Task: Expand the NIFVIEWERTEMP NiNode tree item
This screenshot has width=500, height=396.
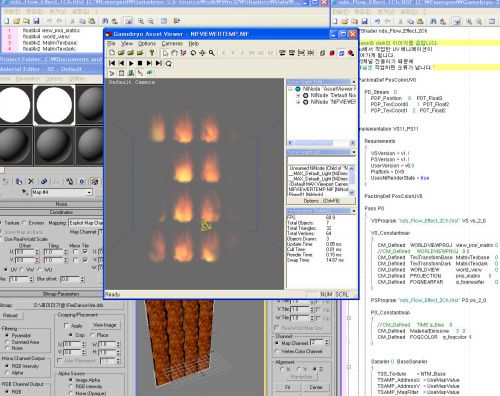Action: click(x=298, y=102)
